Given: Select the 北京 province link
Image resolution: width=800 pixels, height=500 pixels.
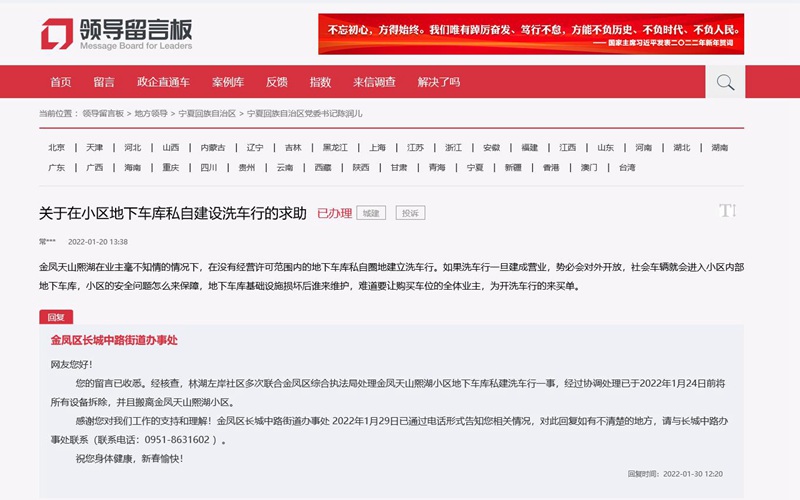Looking at the screenshot, I should pyautogui.click(x=57, y=148).
